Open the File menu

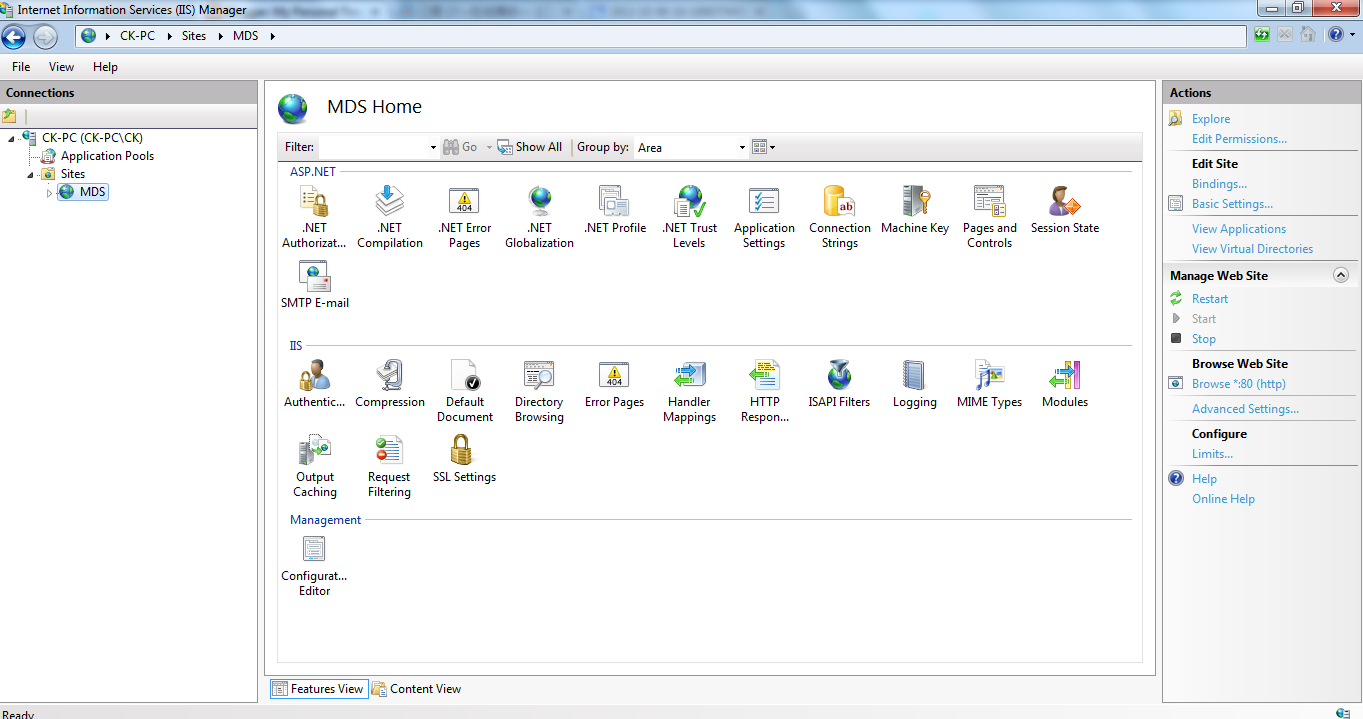21,67
